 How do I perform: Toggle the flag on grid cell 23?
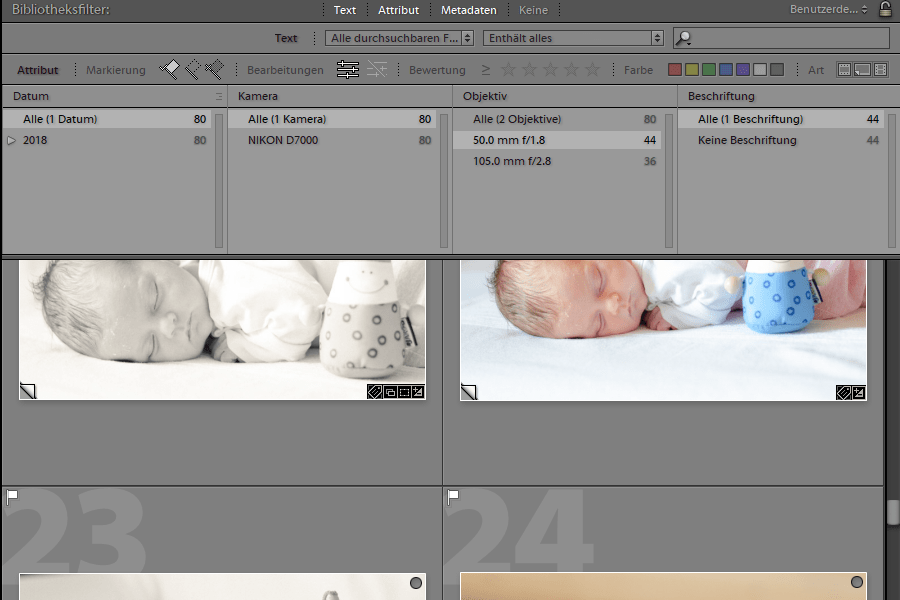pyautogui.click(x=13, y=495)
